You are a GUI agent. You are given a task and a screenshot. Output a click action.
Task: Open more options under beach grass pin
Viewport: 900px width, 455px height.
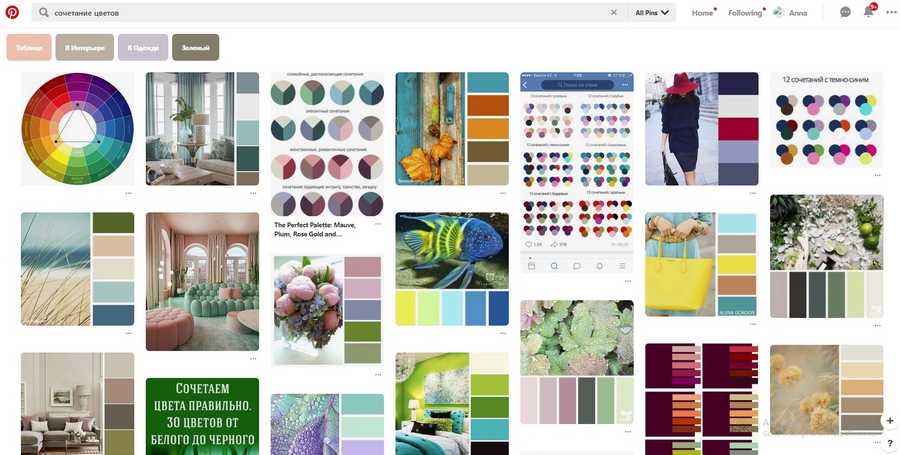[x=129, y=333]
